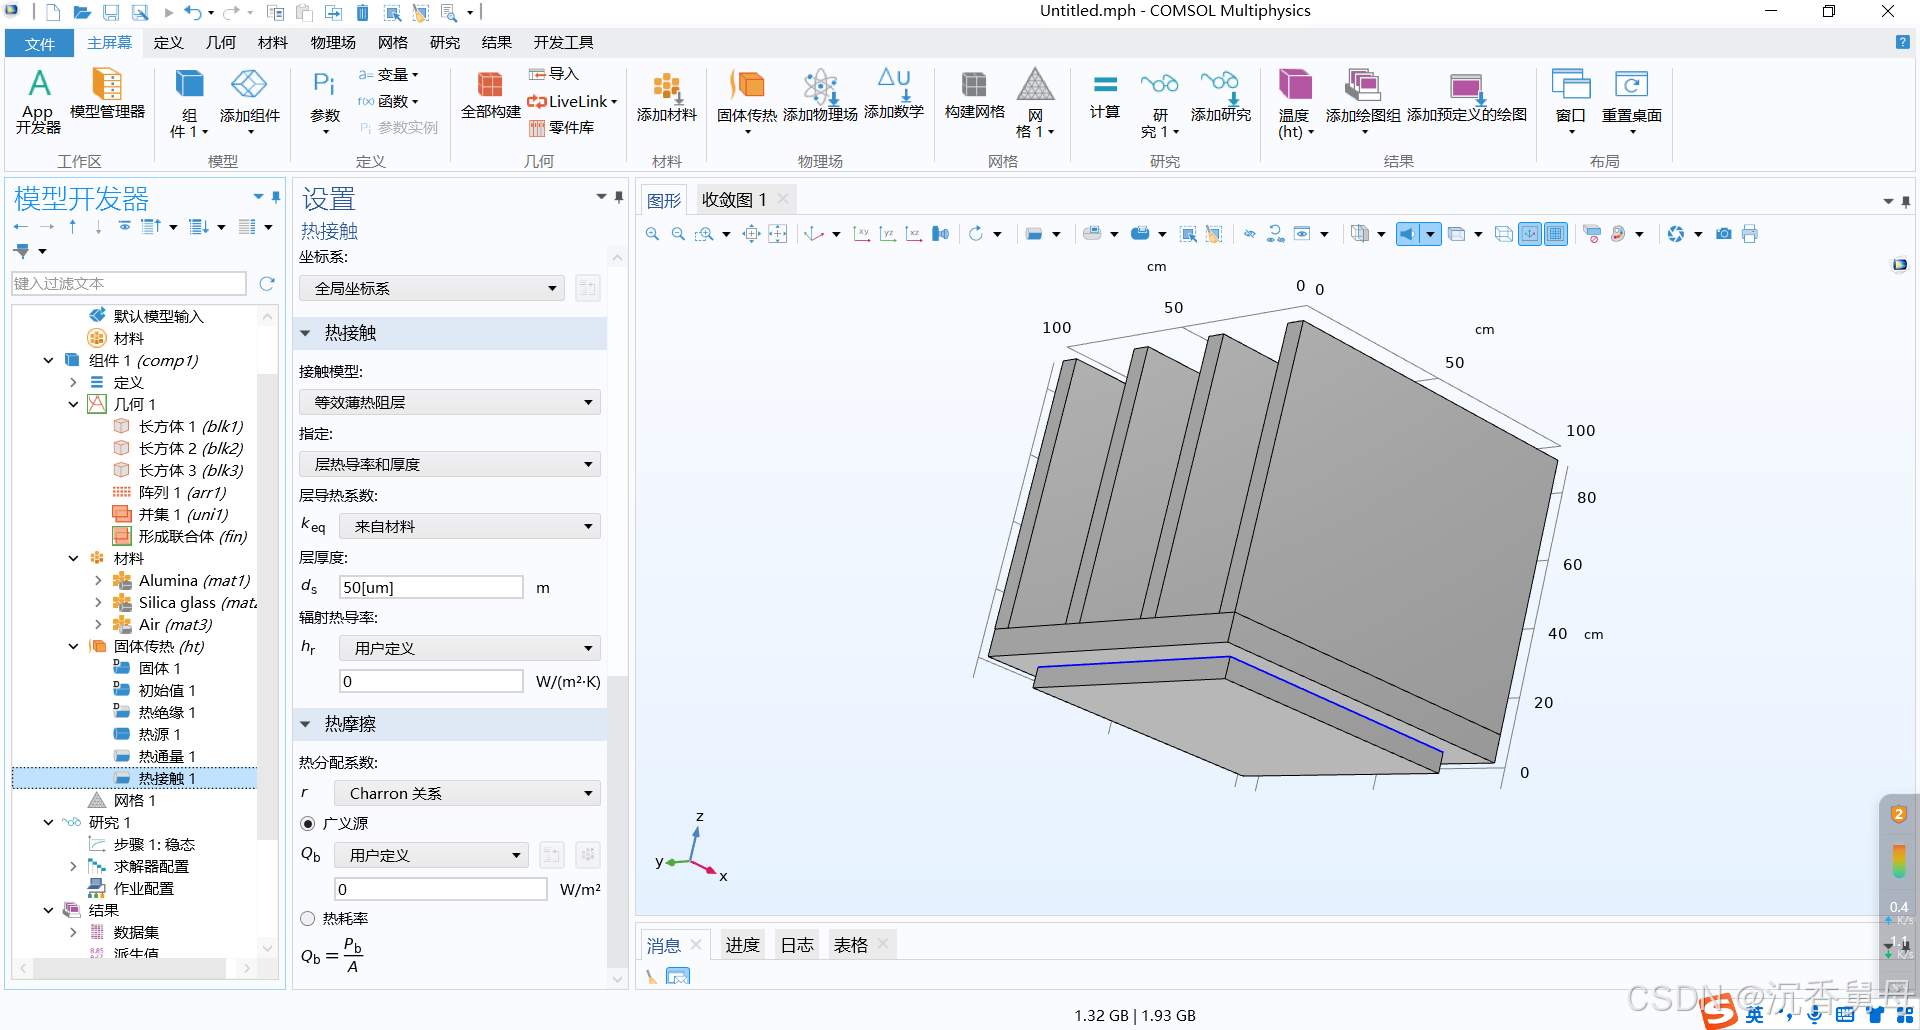Image resolution: width=1920 pixels, height=1030 pixels.
Task: Click 变量 button in definitions group
Action: coord(389,75)
